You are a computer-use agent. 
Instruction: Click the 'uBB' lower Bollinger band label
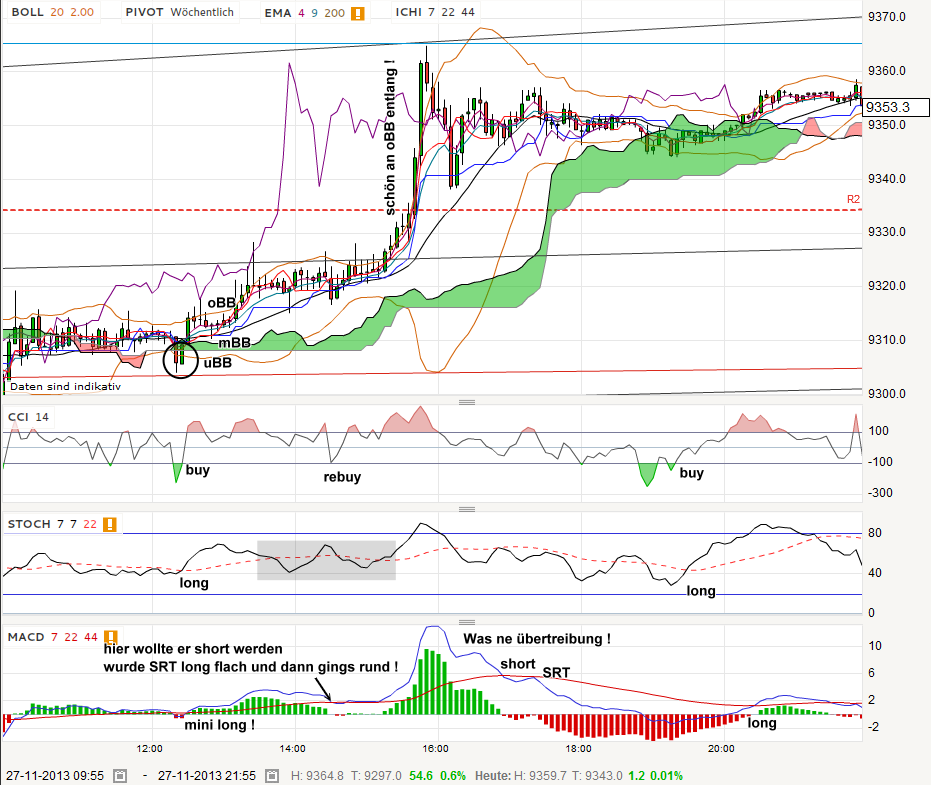coord(217,363)
